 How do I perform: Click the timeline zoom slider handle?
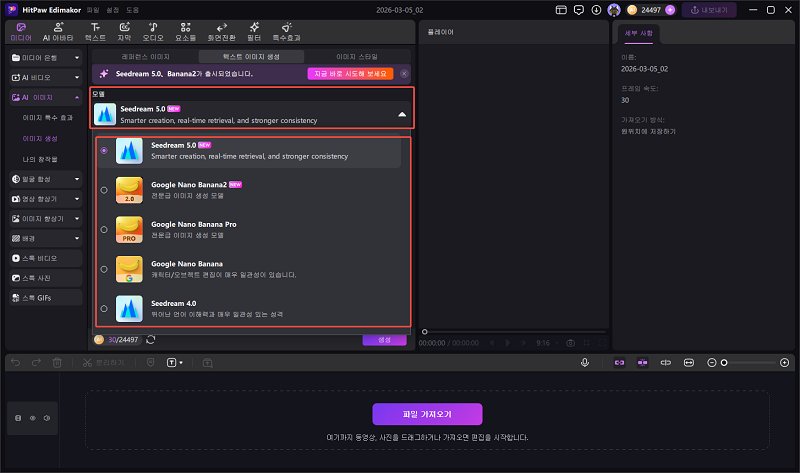[723, 362]
